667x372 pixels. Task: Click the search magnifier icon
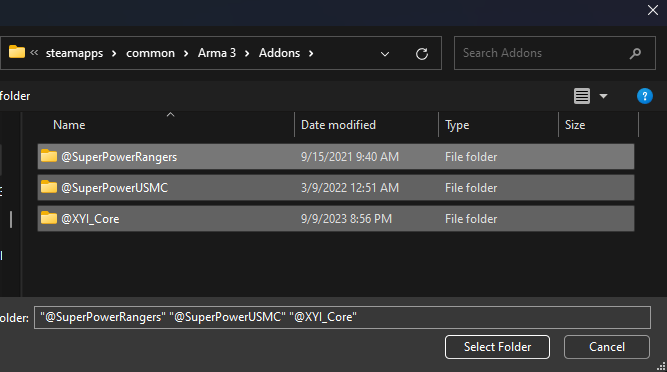click(x=635, y=53)
